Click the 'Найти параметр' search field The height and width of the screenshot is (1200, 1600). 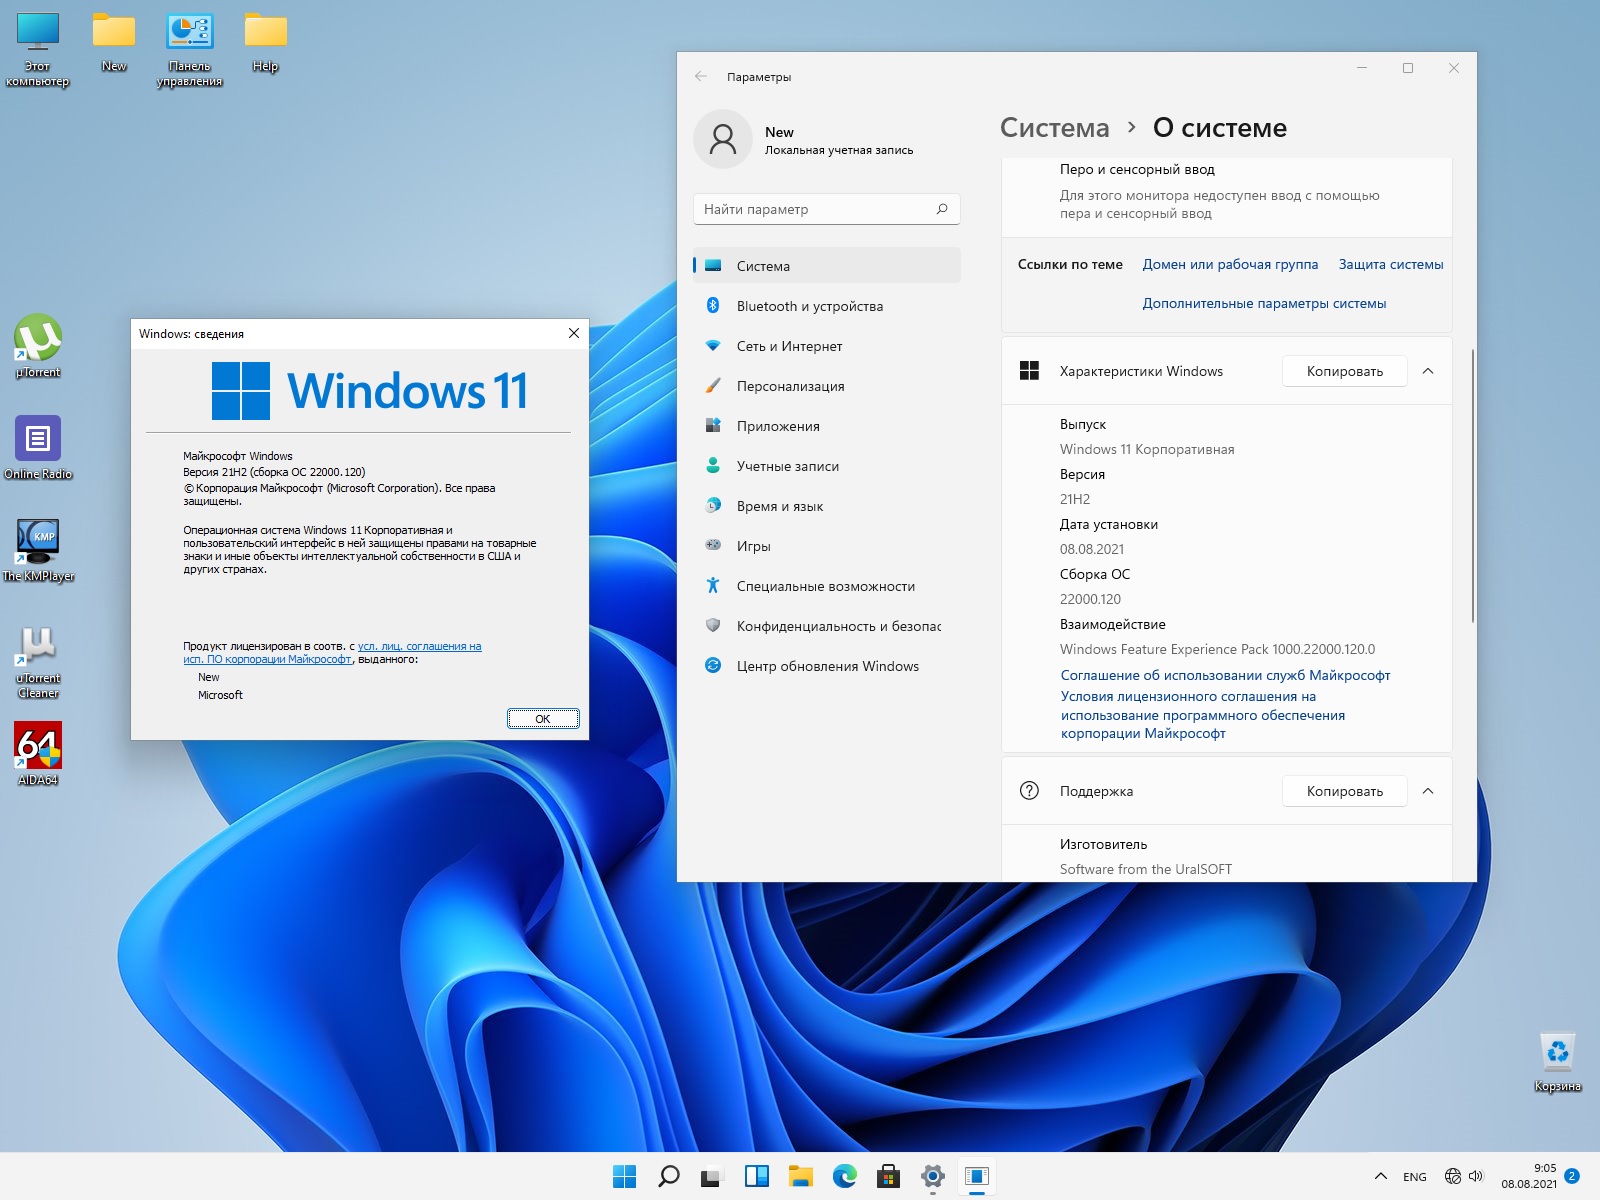(826, 209)
